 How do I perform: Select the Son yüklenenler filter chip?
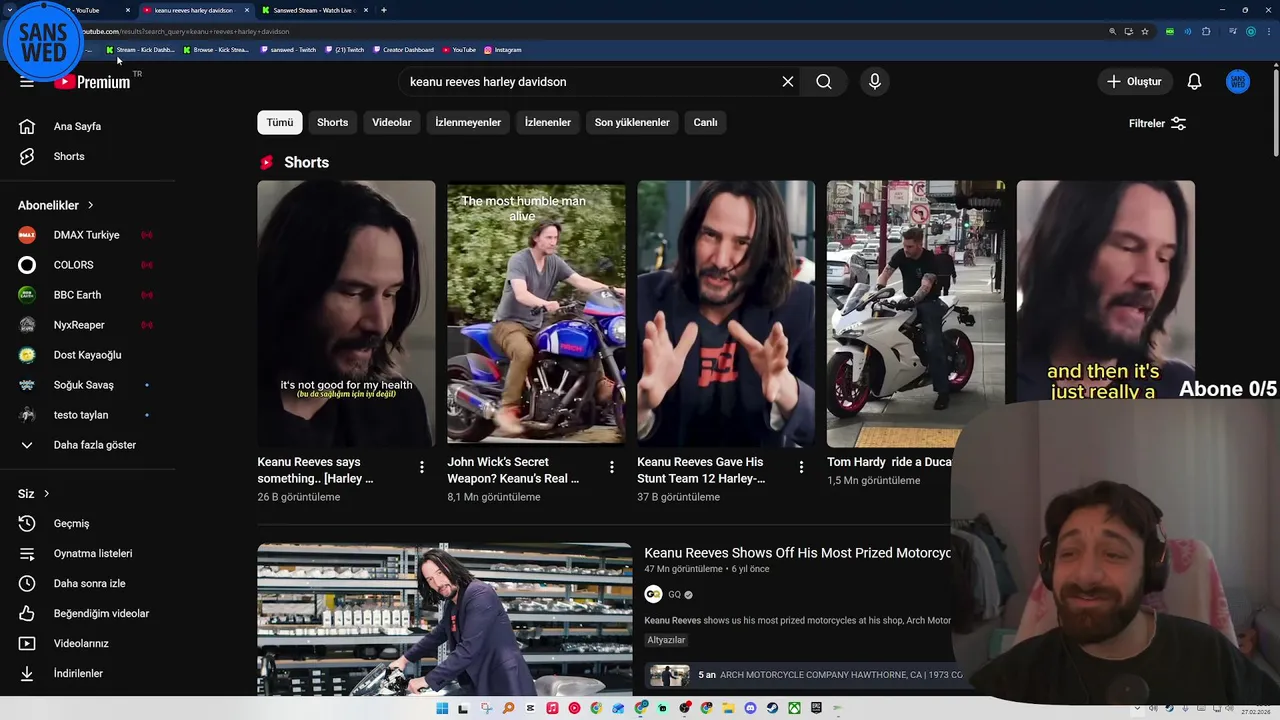coord(632,122)
